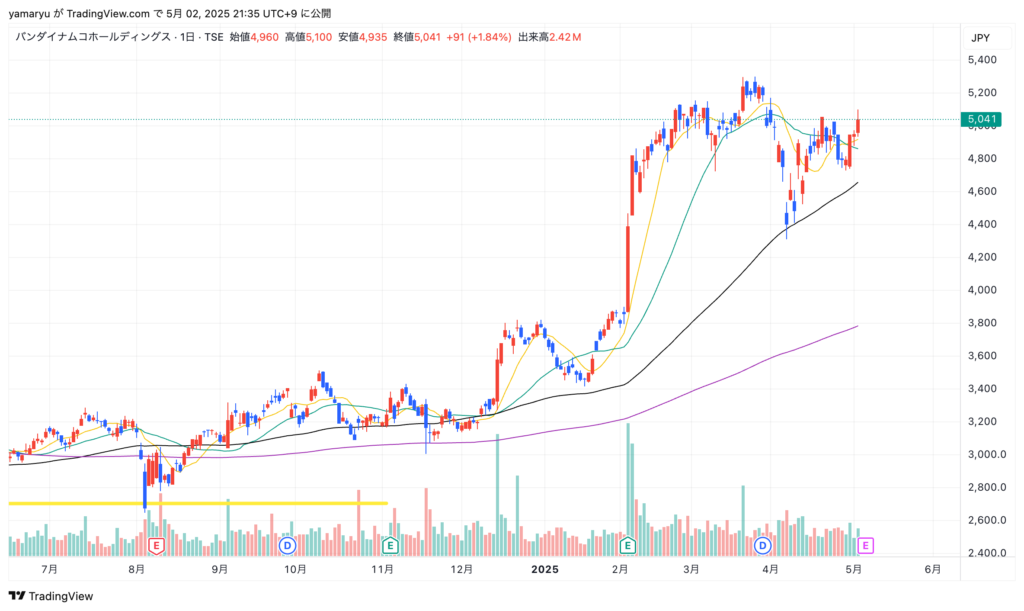Click the red earnings E marker in August
Image resolution: width=1024 pixels, height=611 pixels.
pyautogui.click(x=156, y=545)
